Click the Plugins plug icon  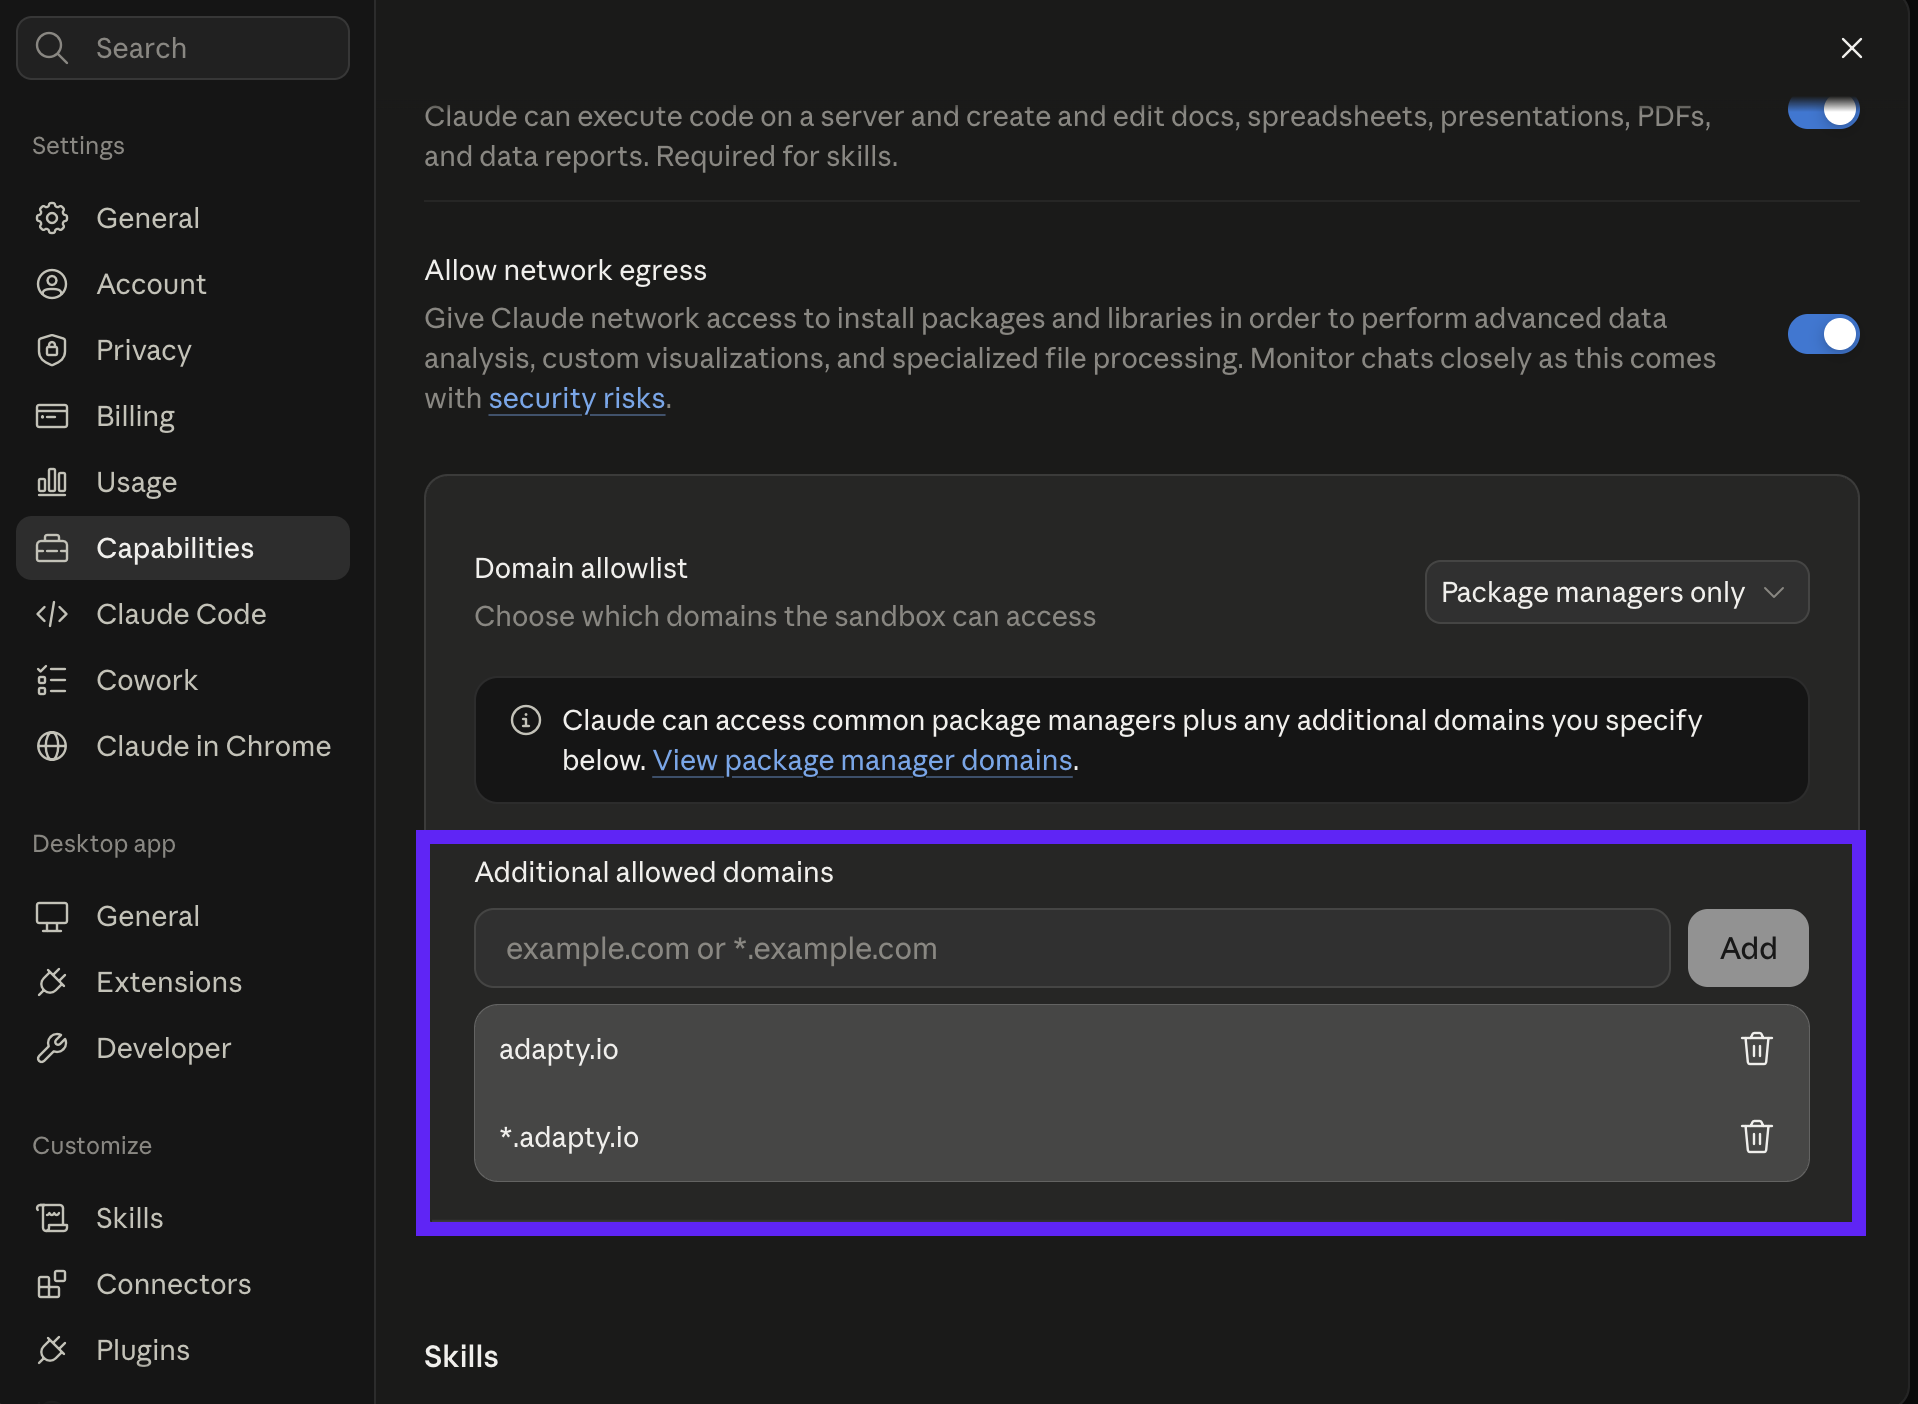[x=52, y=1350]
